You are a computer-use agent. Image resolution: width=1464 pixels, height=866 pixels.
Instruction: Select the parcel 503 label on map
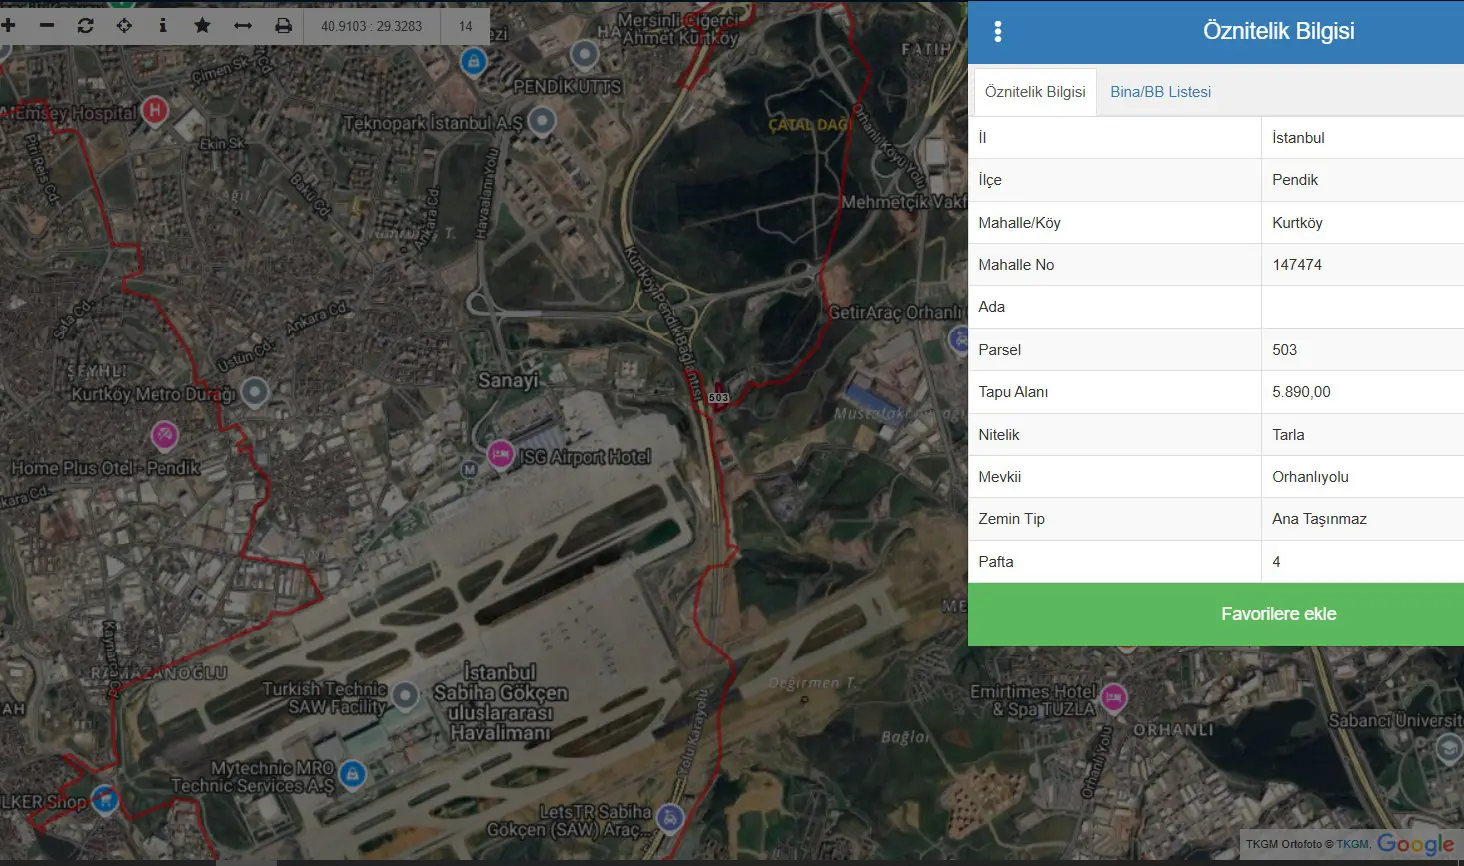point(718,398)
